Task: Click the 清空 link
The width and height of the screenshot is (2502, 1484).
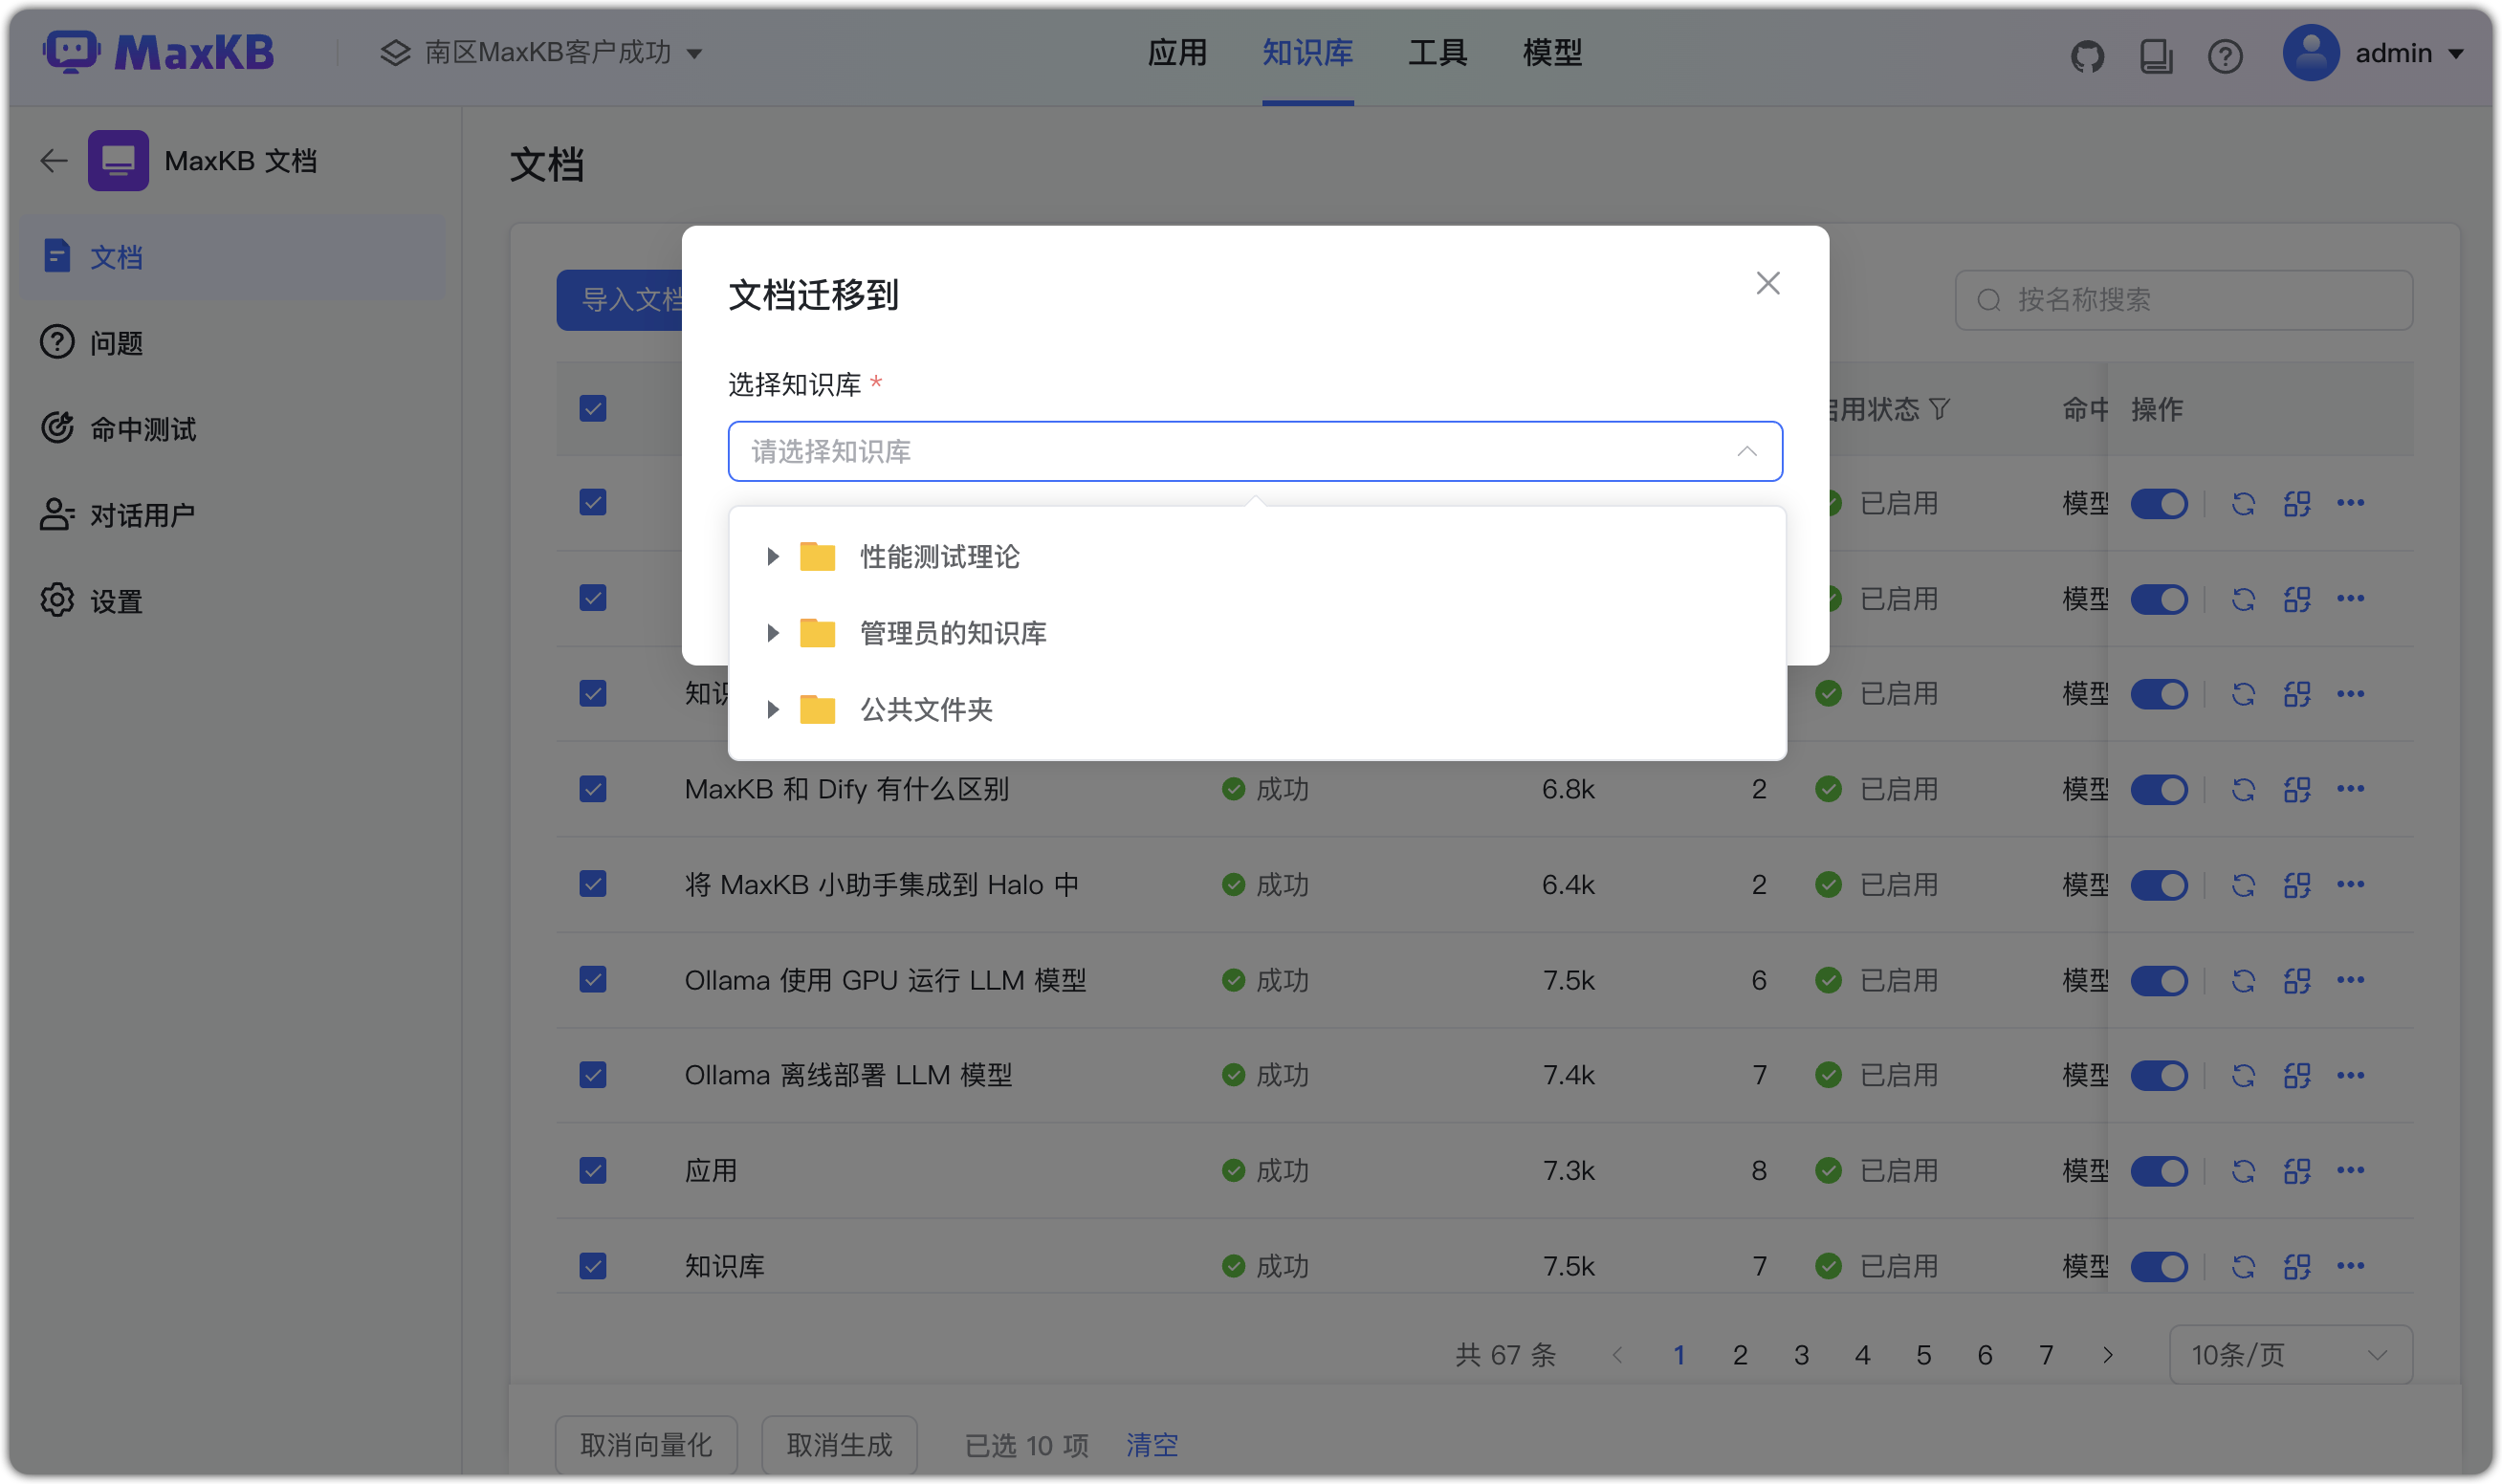Action: click(1152, 1445)
